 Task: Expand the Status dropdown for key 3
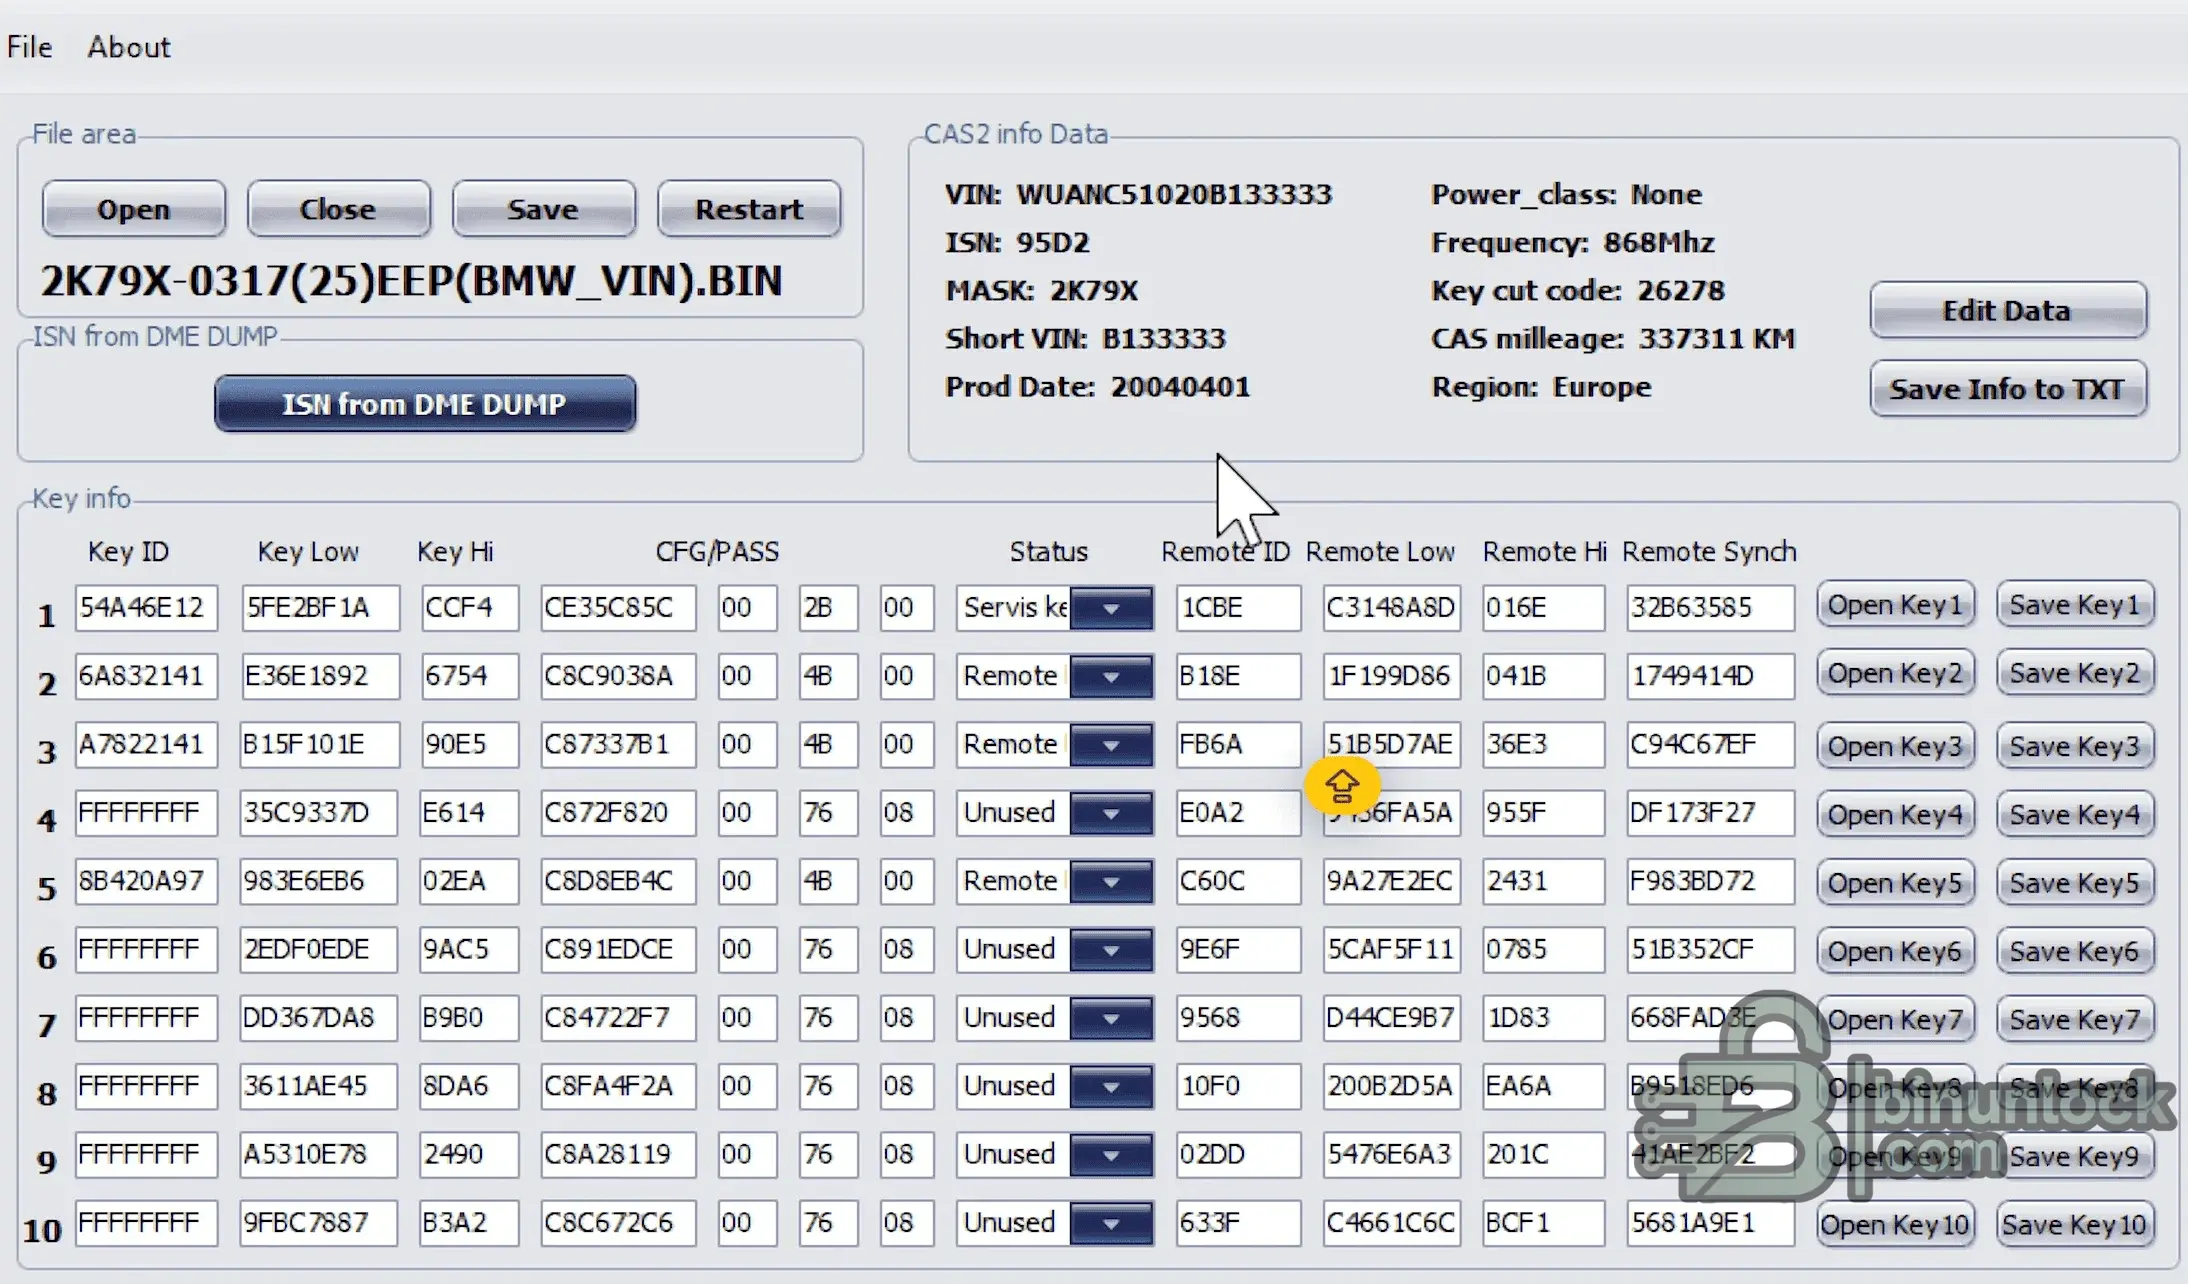(1111, 744)
